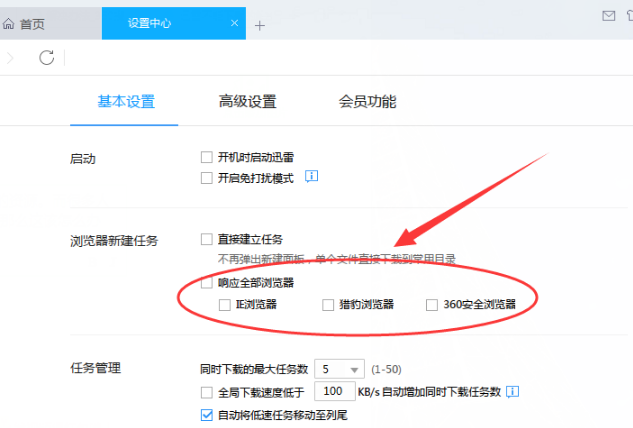Viewport: 633px width, 428px height.
Task: Open the mail icon in the top right
Action: pyautogui.click(x=608, y=15)
